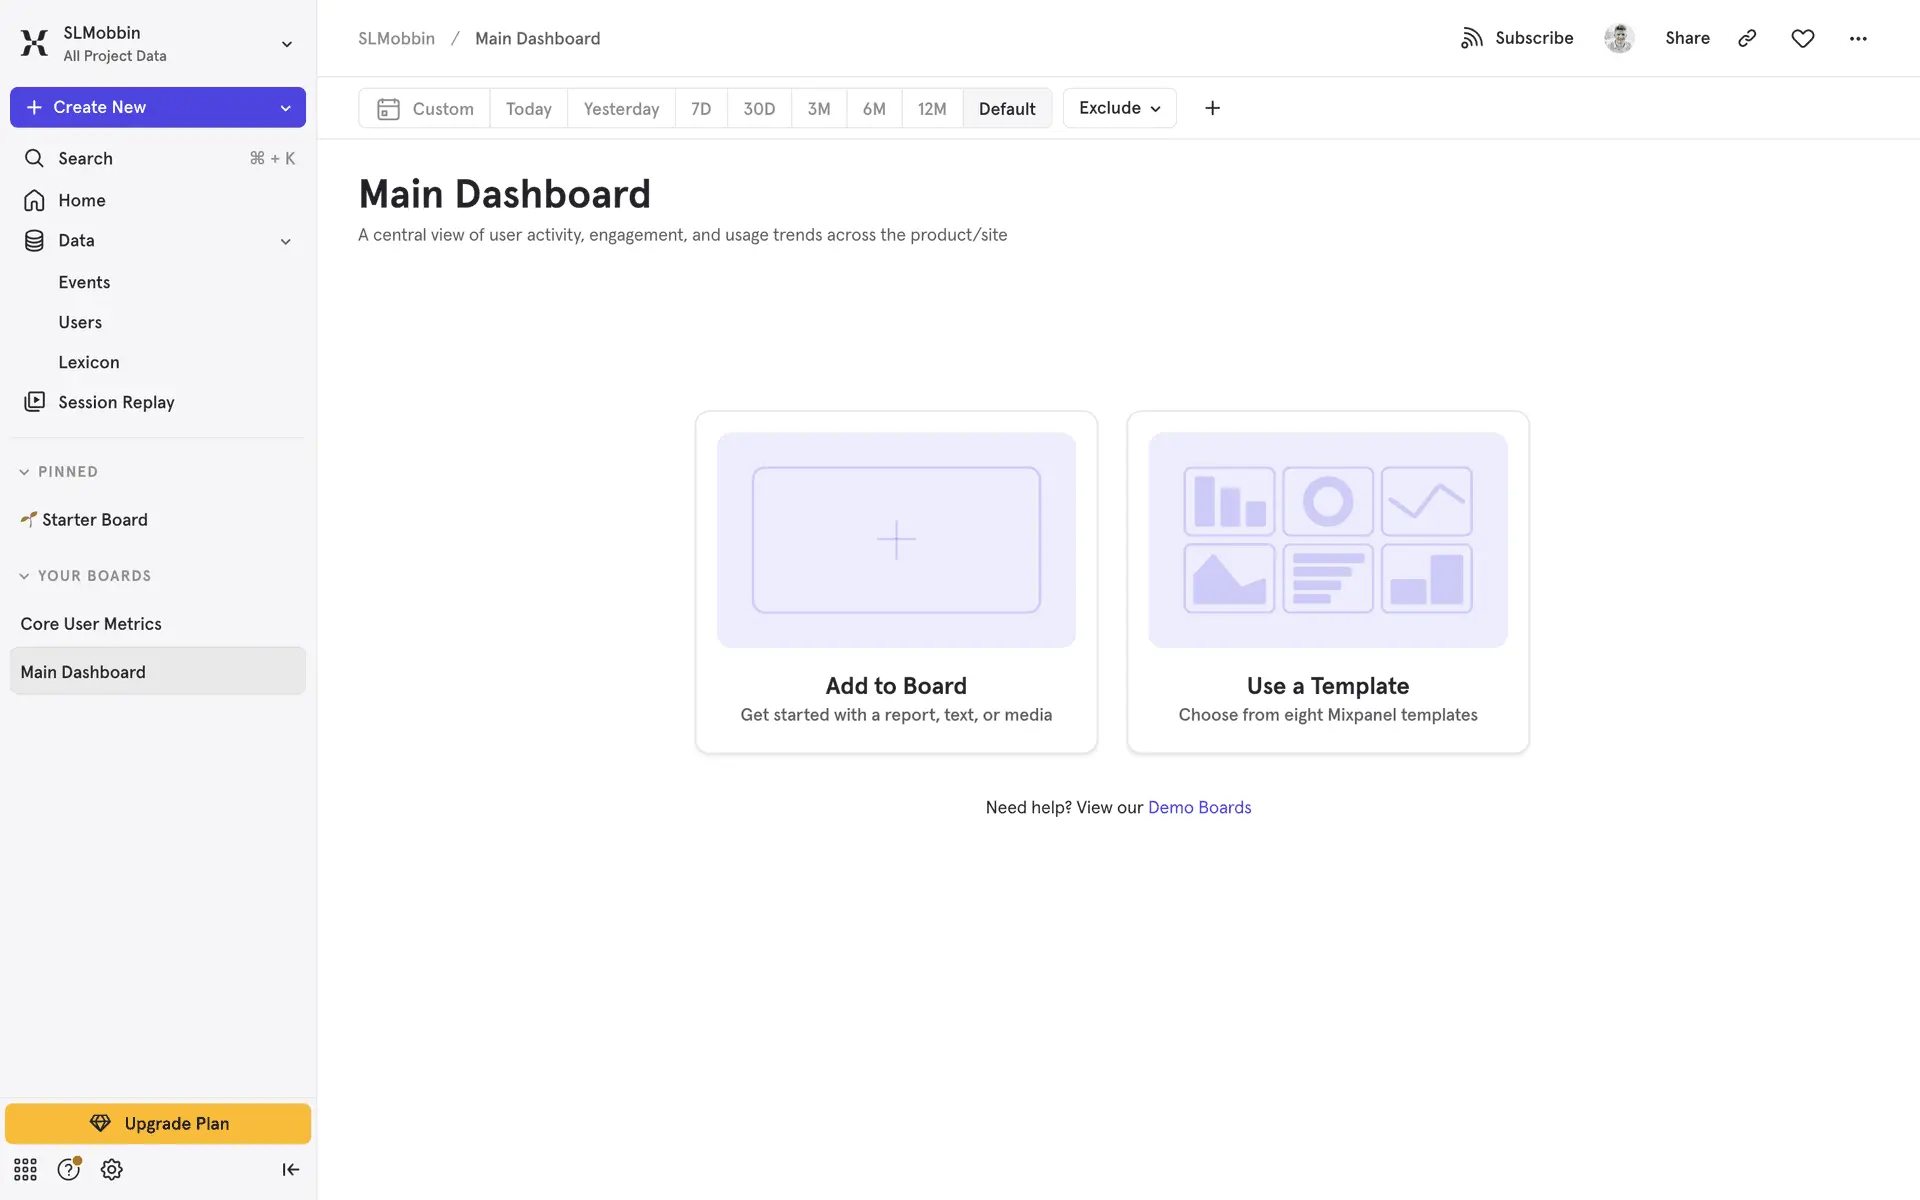Collapse the Data section chevron
The height and width of the screenshot is (1200, 1920).
286,241
